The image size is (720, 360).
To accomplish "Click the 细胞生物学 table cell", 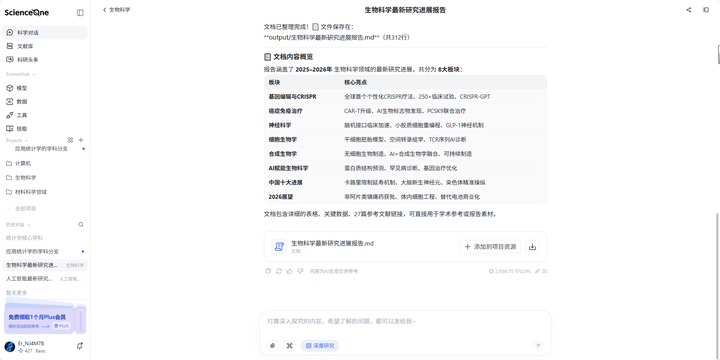I will pyautogui.click(x=283, y=140).
